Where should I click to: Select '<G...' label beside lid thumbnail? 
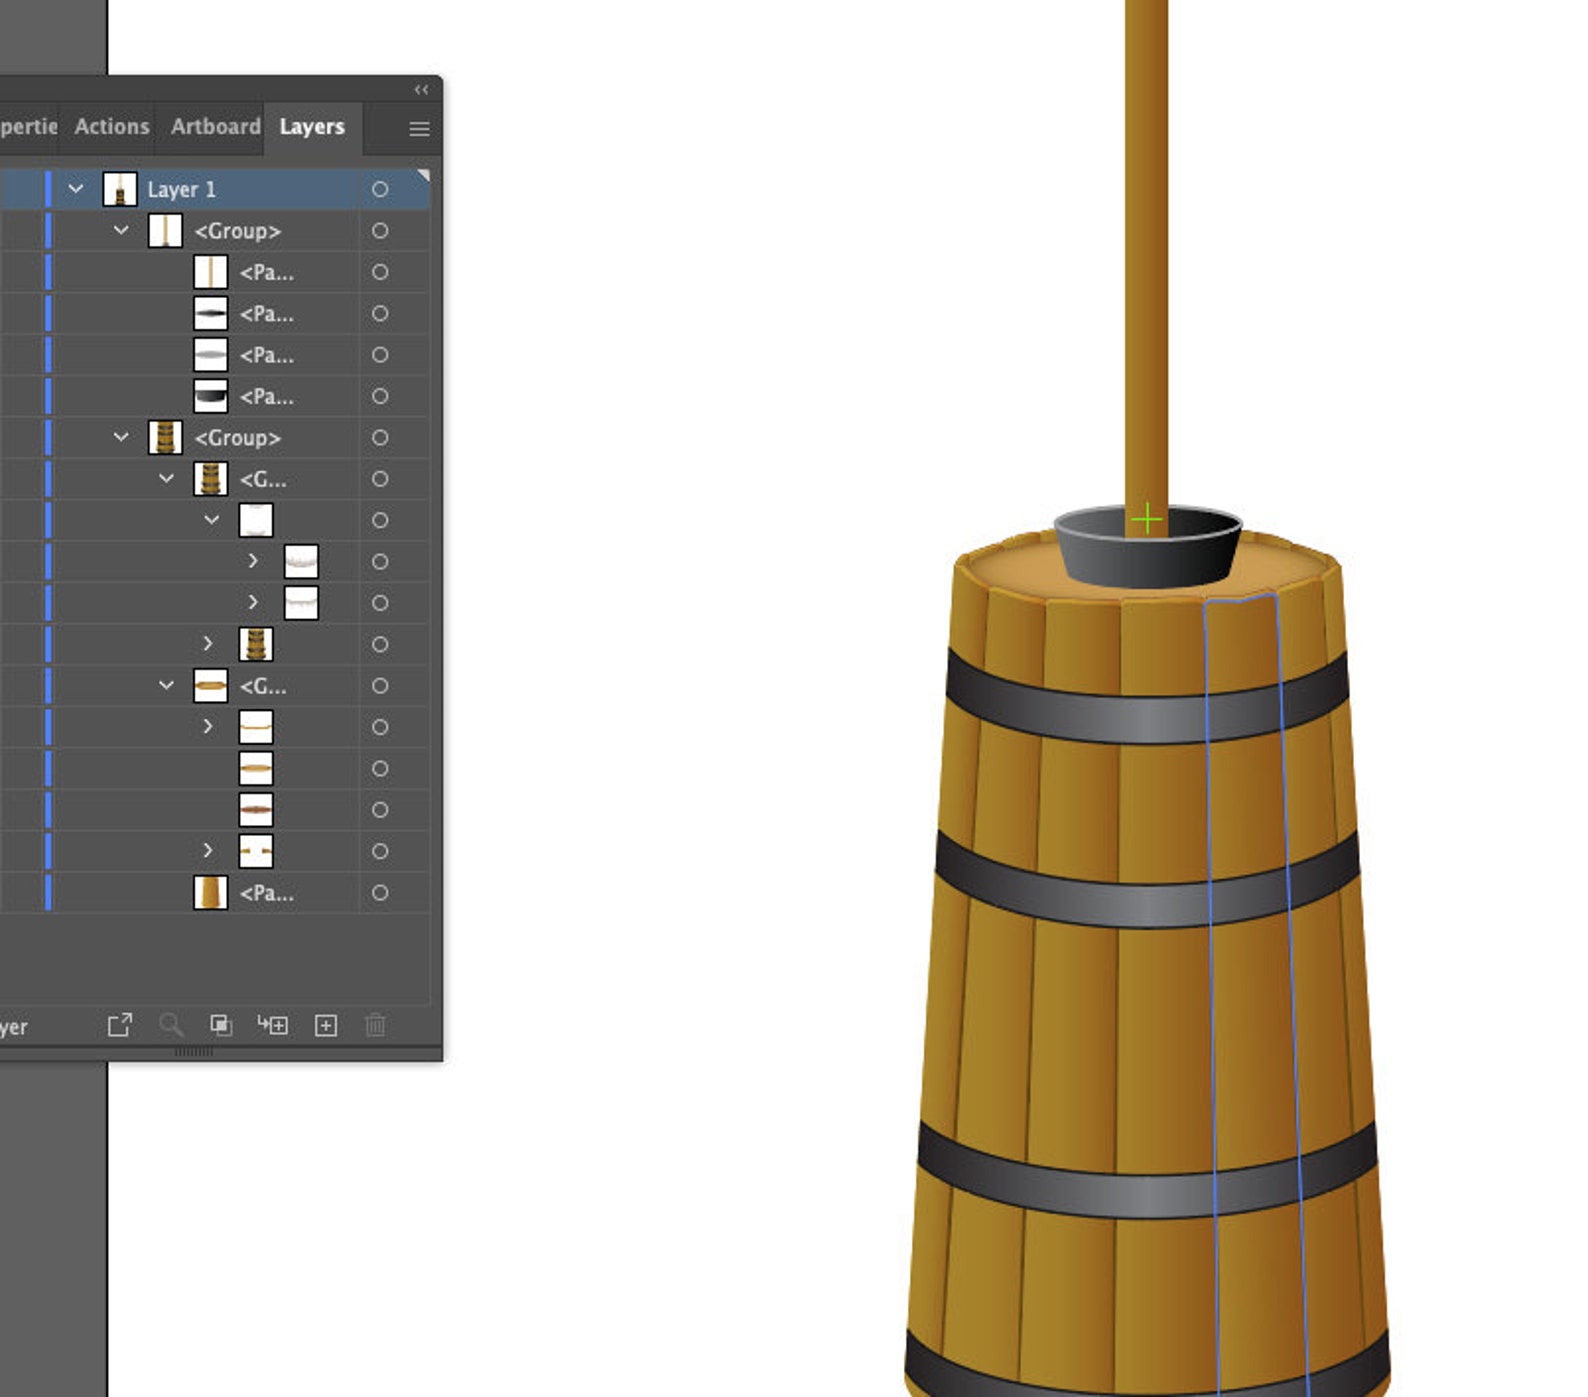click(x=263, y=686)
